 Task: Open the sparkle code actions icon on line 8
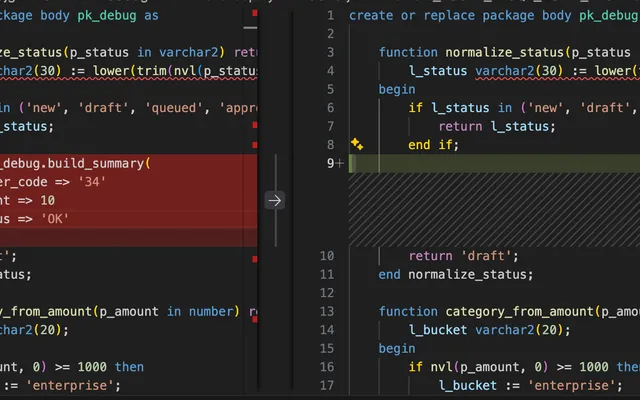[357, 144]
